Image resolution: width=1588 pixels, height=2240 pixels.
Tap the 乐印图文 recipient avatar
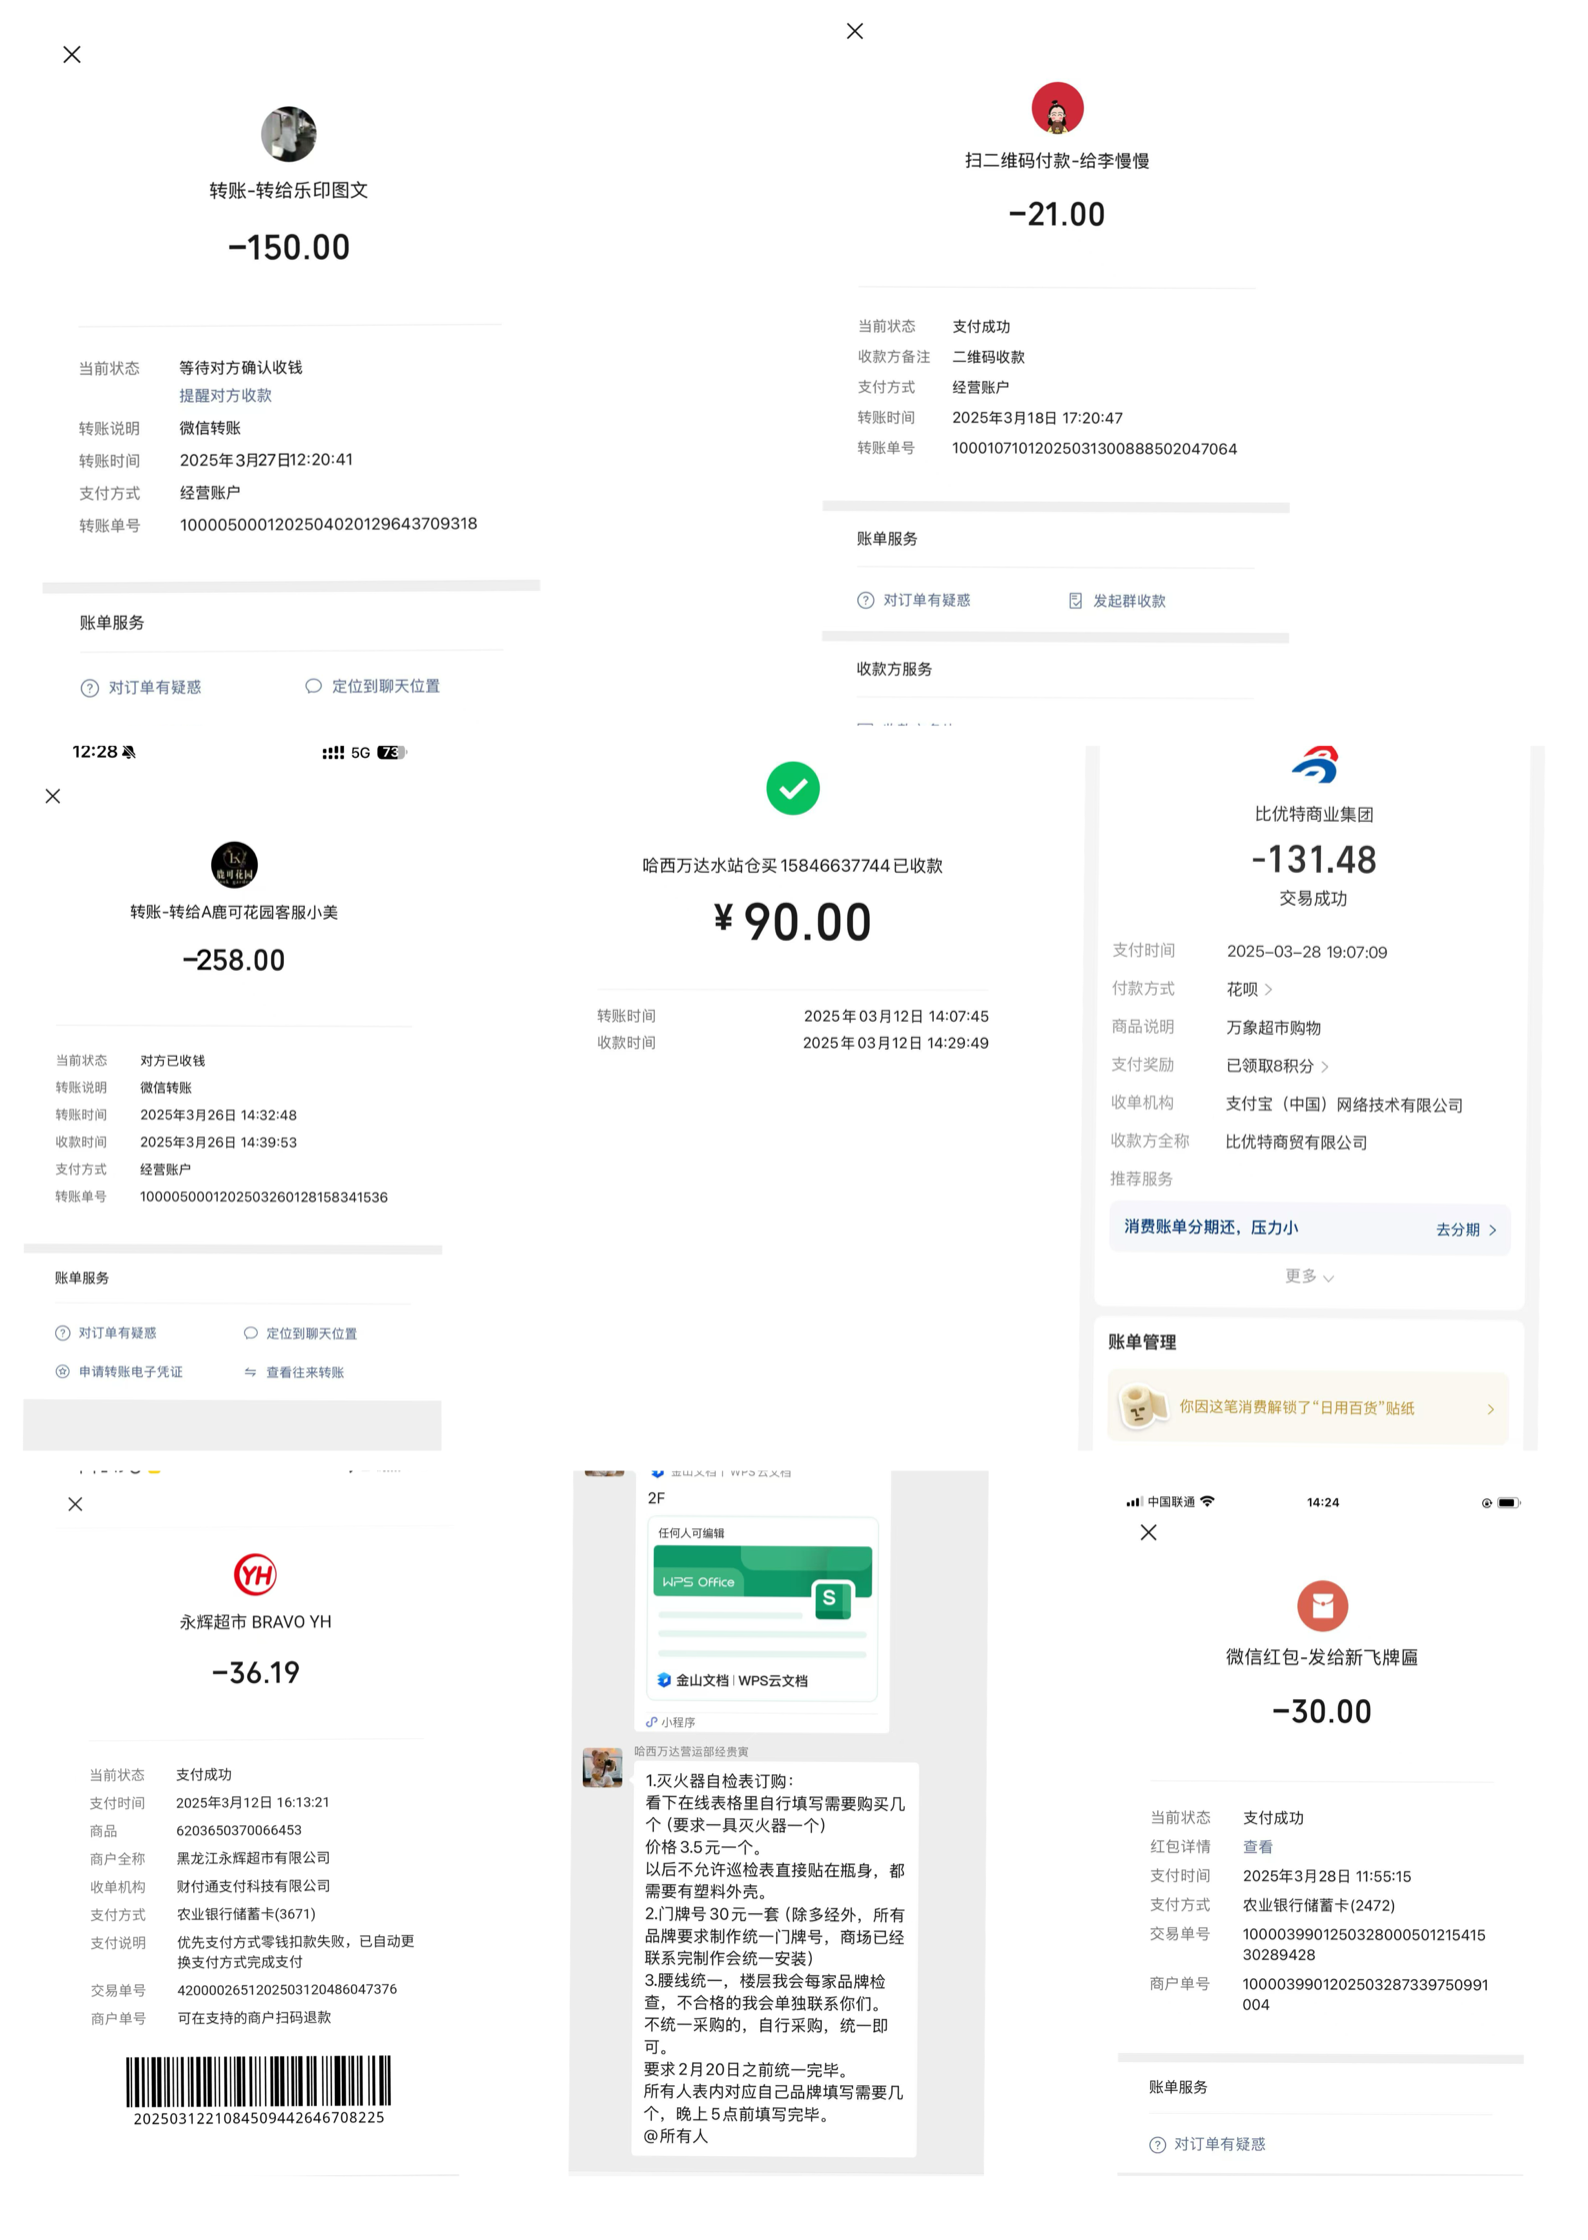click(289, 134)
